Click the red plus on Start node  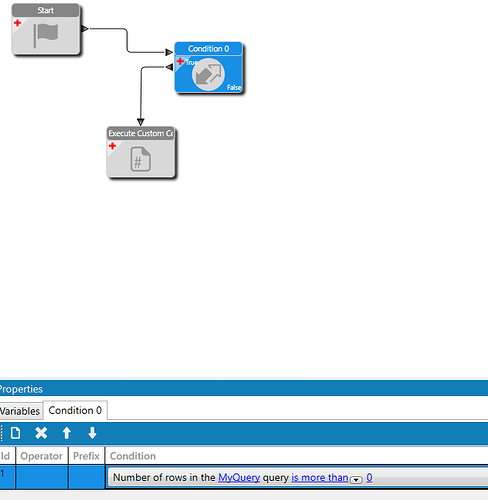click(17, 23)
